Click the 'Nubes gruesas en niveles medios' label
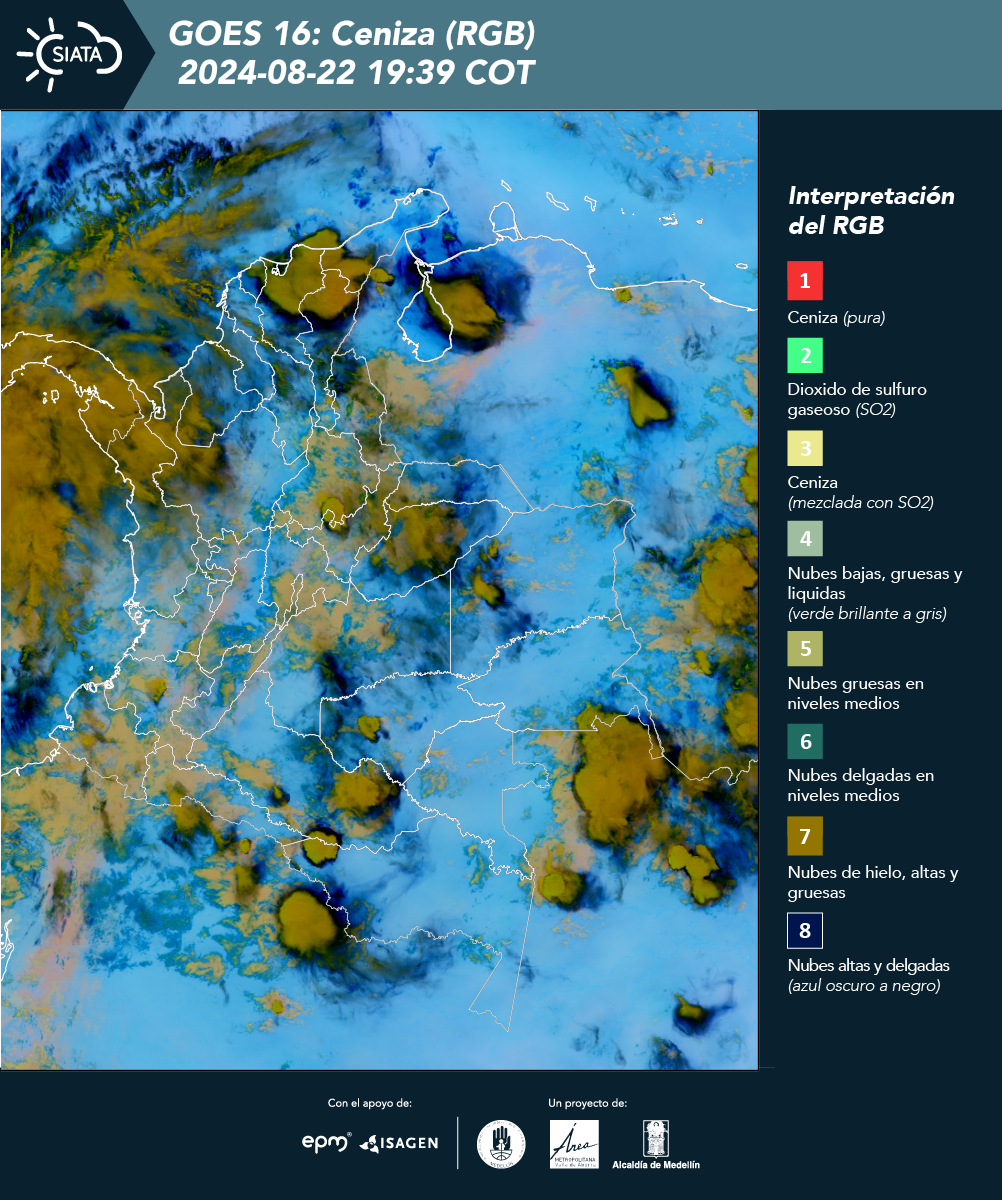This screenshot has height=1200, width=1002. [x=856, y=694]
